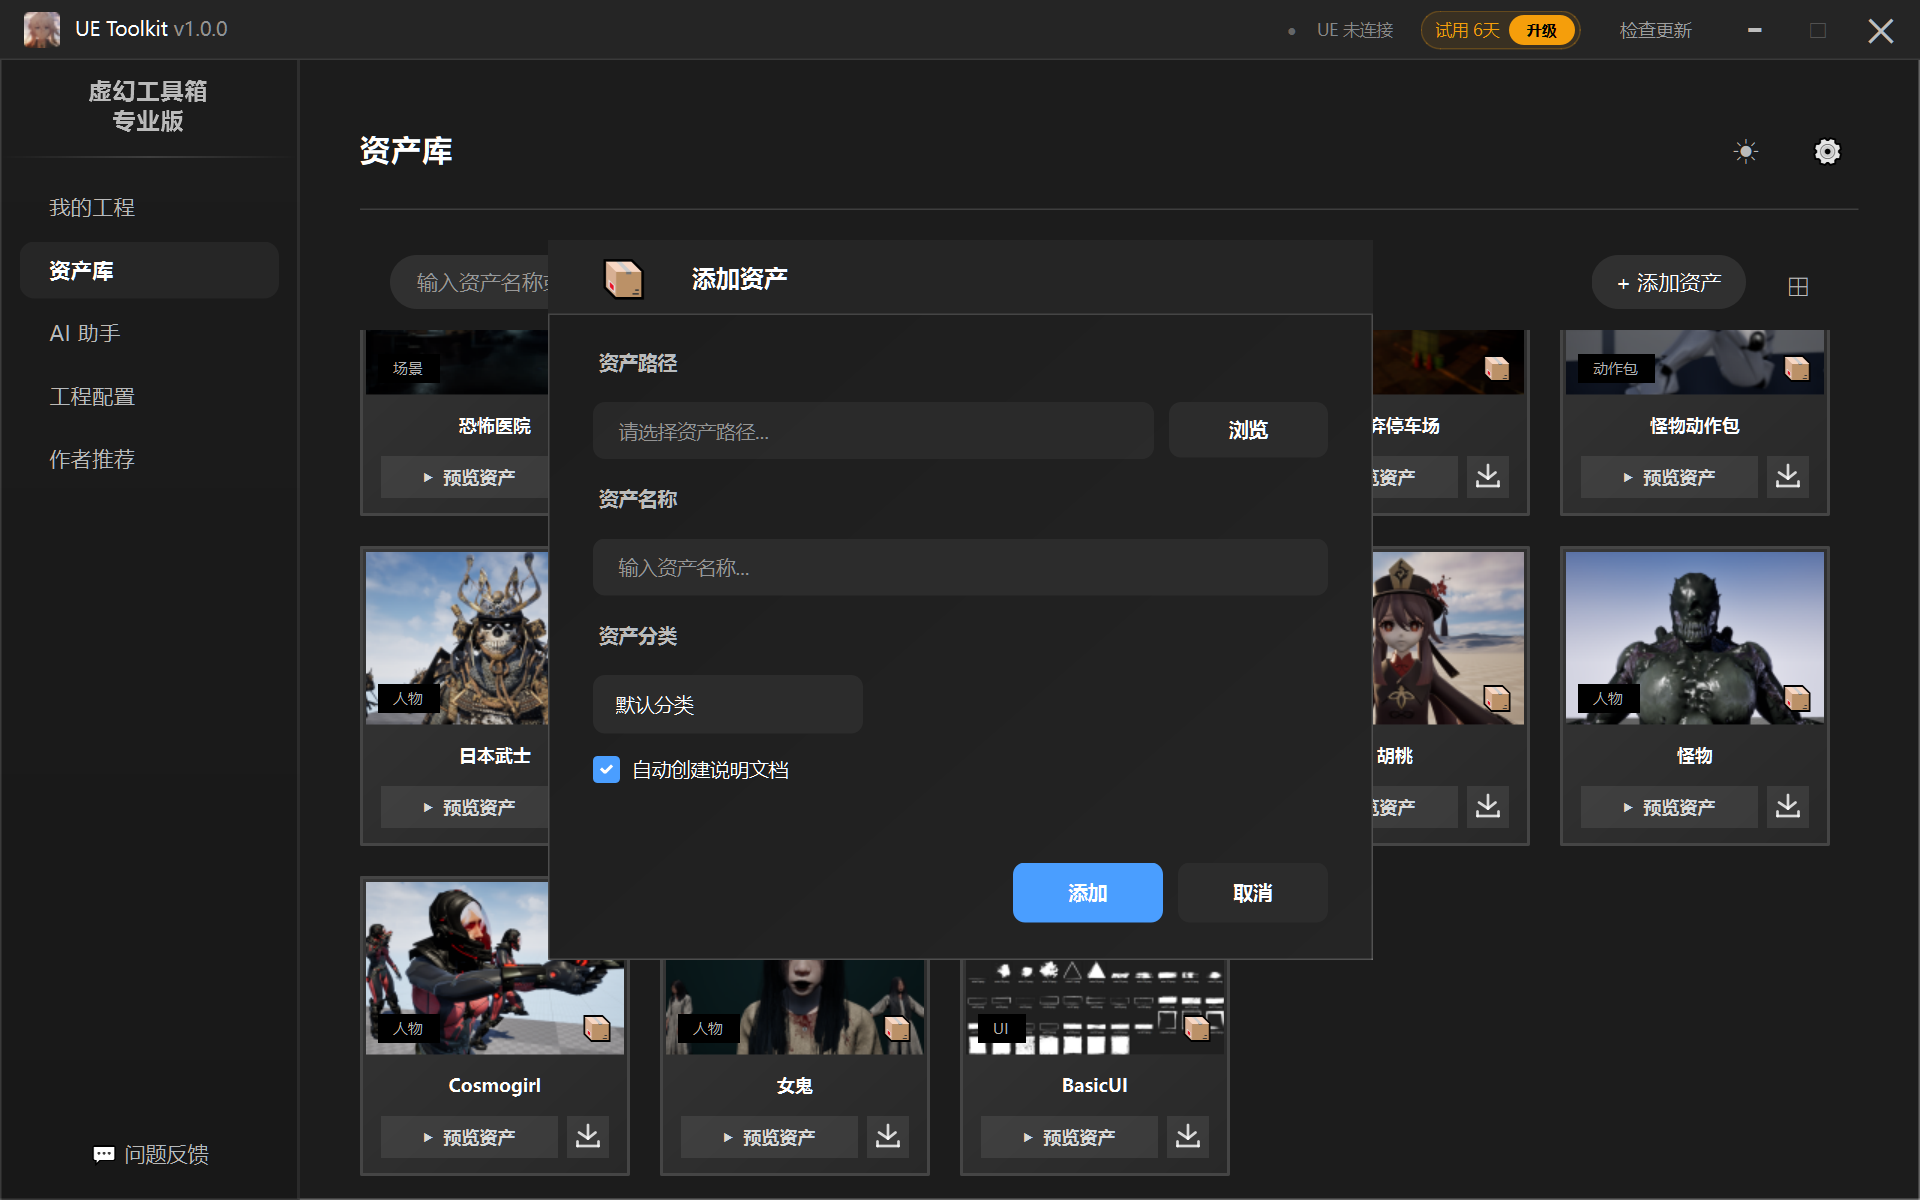
Task: Click the 浏览 browse button
Action: [x=1247, y=430]
